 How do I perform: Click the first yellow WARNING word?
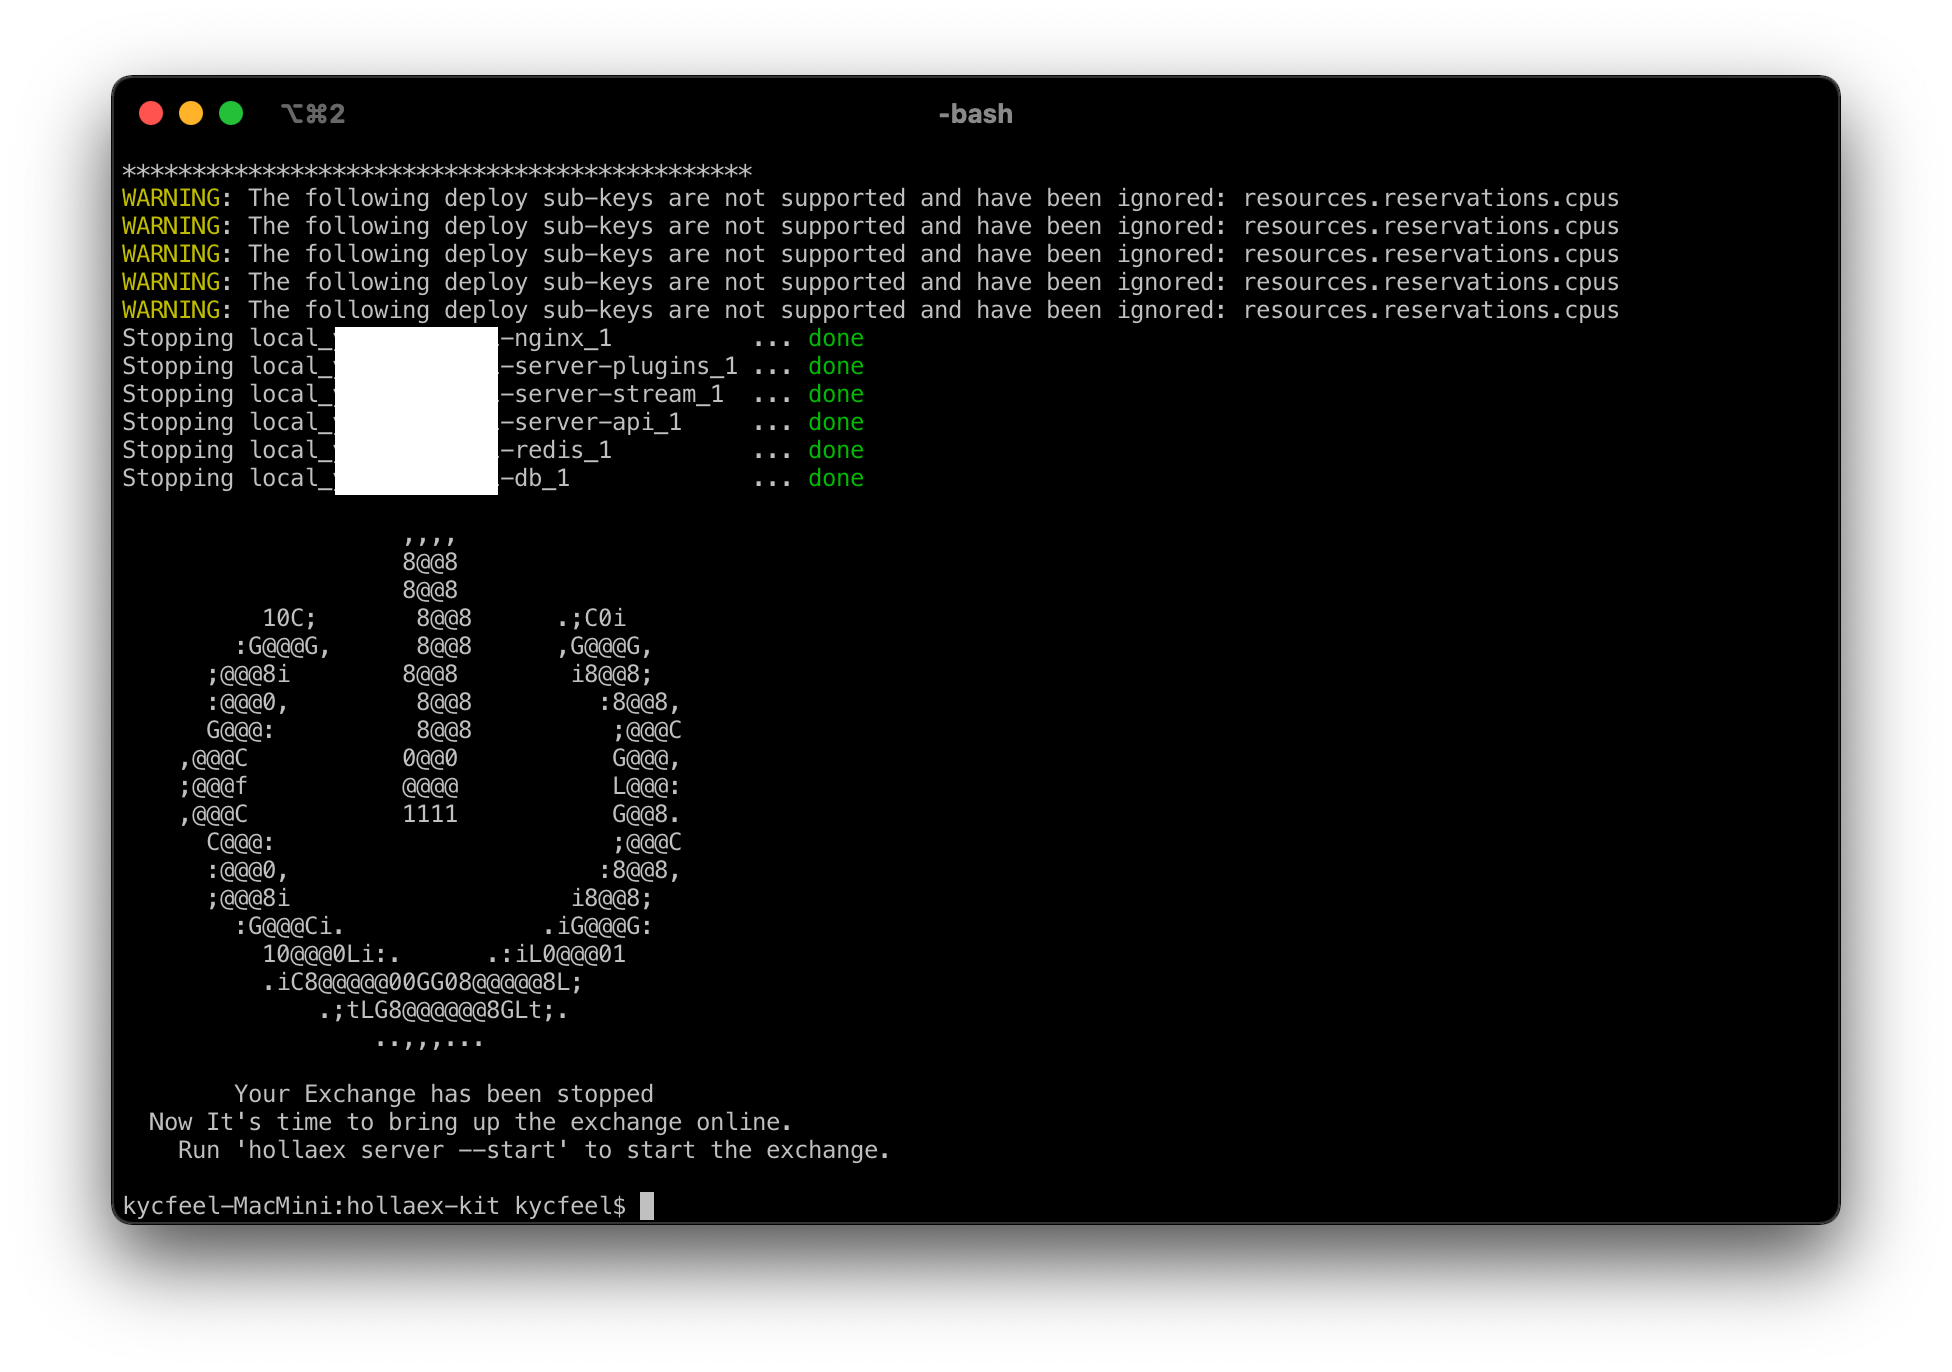[x=171, y=198]
